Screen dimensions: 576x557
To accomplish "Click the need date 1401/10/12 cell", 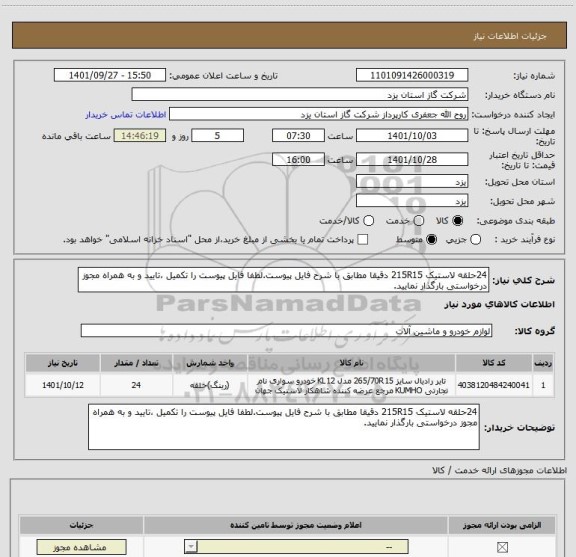I will pos(63,385).
